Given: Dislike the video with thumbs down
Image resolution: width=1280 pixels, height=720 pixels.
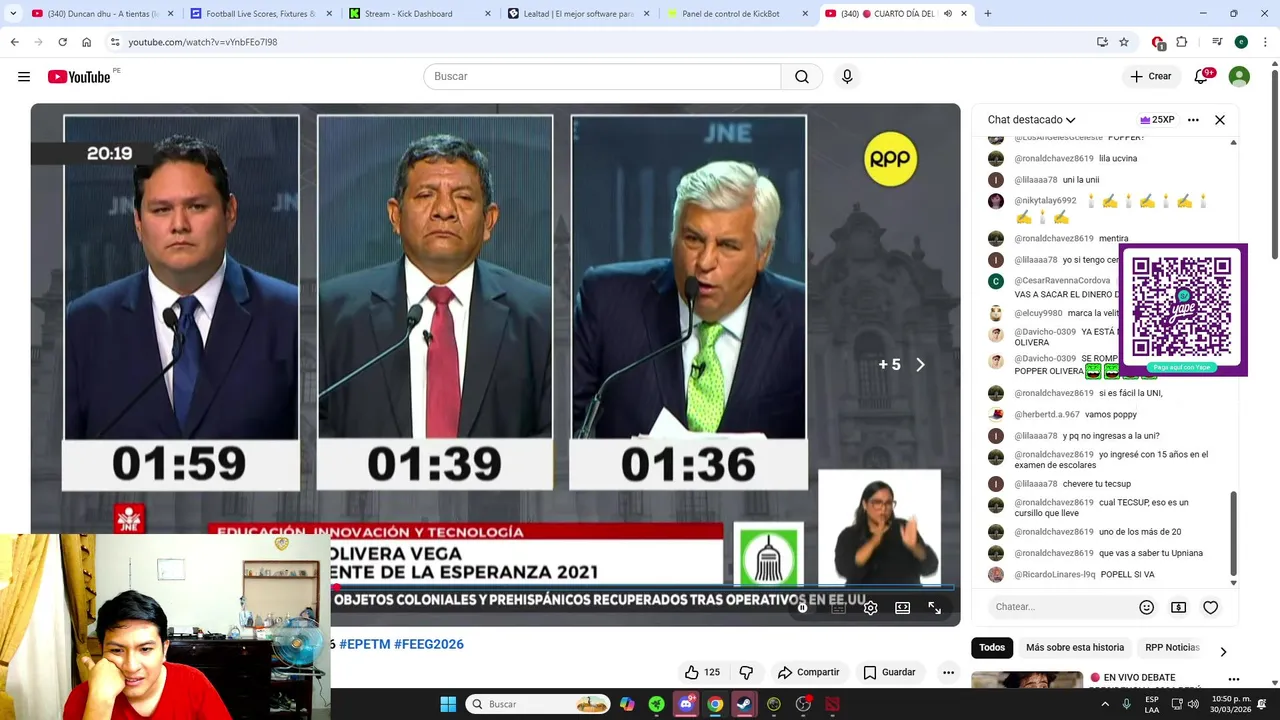Looking at the screenshot, I should pos(746,672).
